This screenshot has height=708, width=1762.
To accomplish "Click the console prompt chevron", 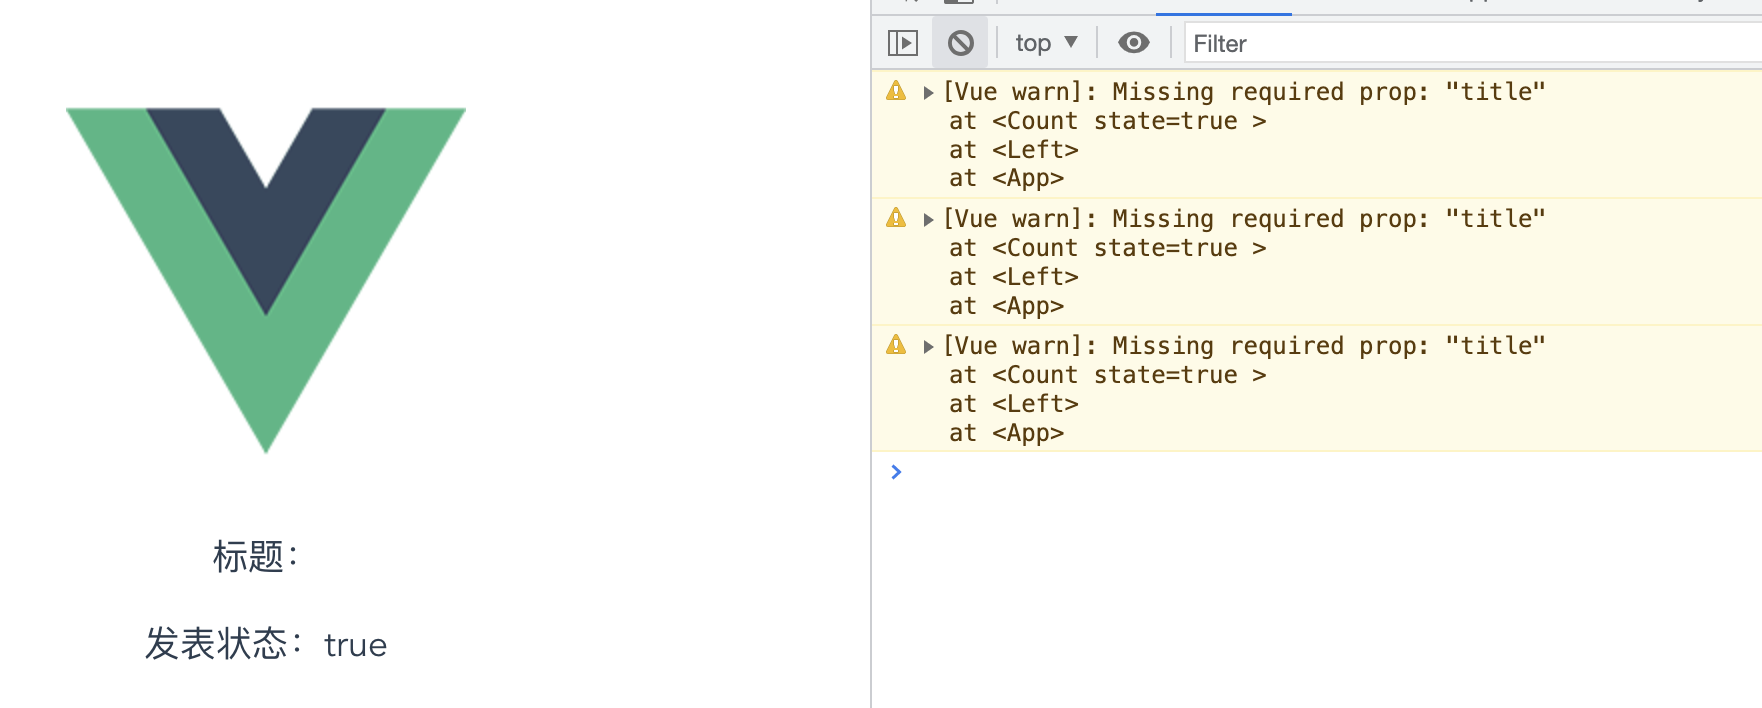I will [x=896, y=472].
